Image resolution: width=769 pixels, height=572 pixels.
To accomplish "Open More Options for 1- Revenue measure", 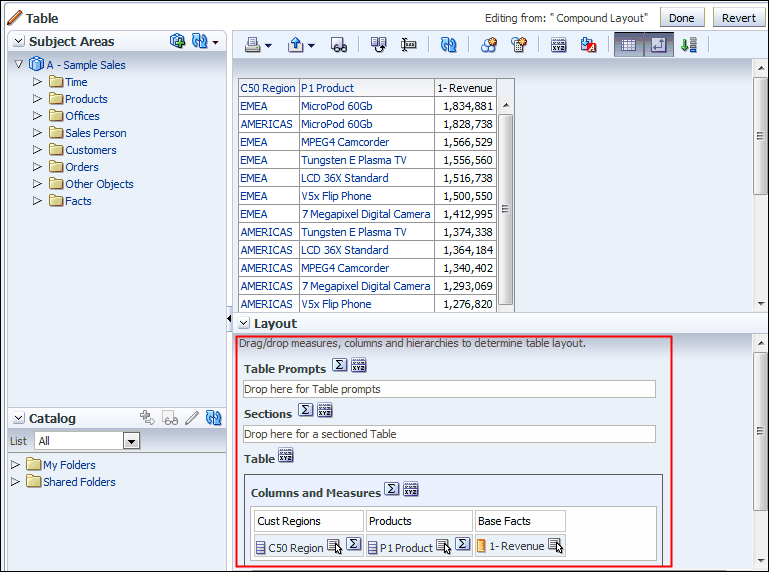I will 556,545.
